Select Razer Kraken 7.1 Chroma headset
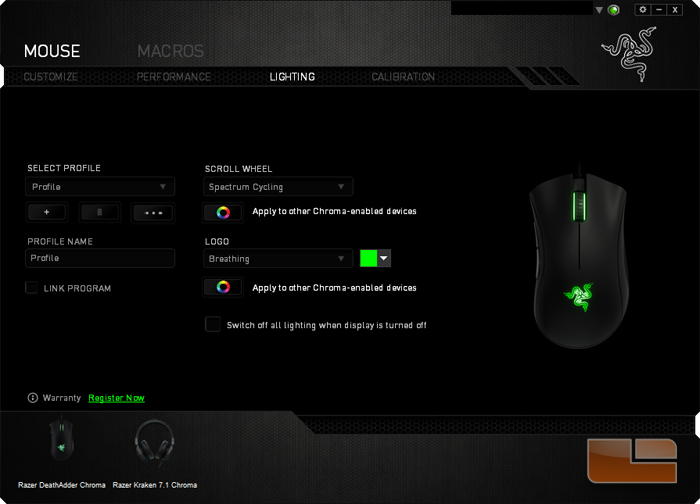This screenshot has height=504, width=700. [x=154, y=442]
